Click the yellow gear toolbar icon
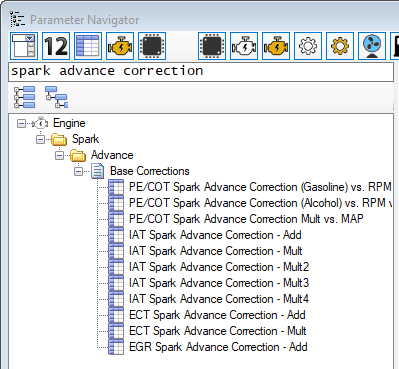 pos(340,46)
